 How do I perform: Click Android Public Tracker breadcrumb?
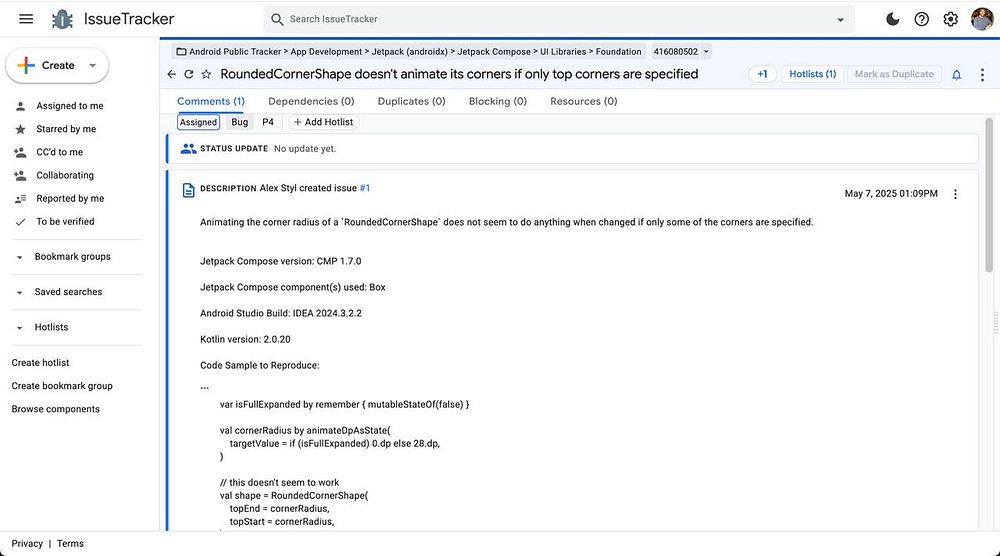pos(235,52)
